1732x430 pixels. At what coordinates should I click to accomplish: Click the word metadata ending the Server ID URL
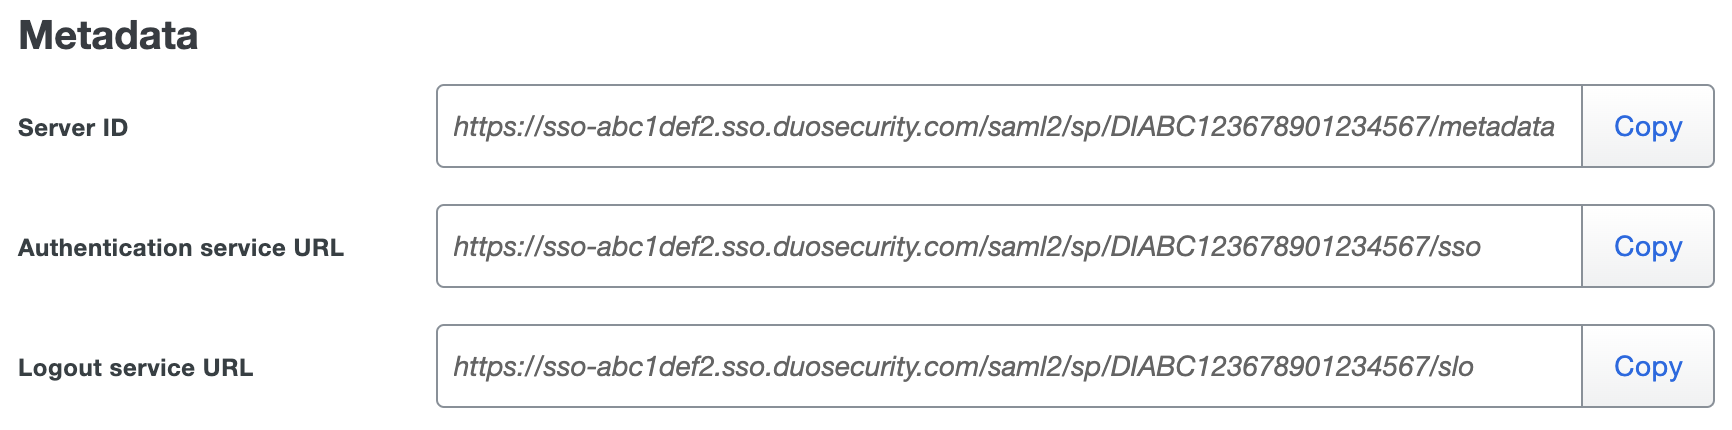click(x=1496, y=127)
